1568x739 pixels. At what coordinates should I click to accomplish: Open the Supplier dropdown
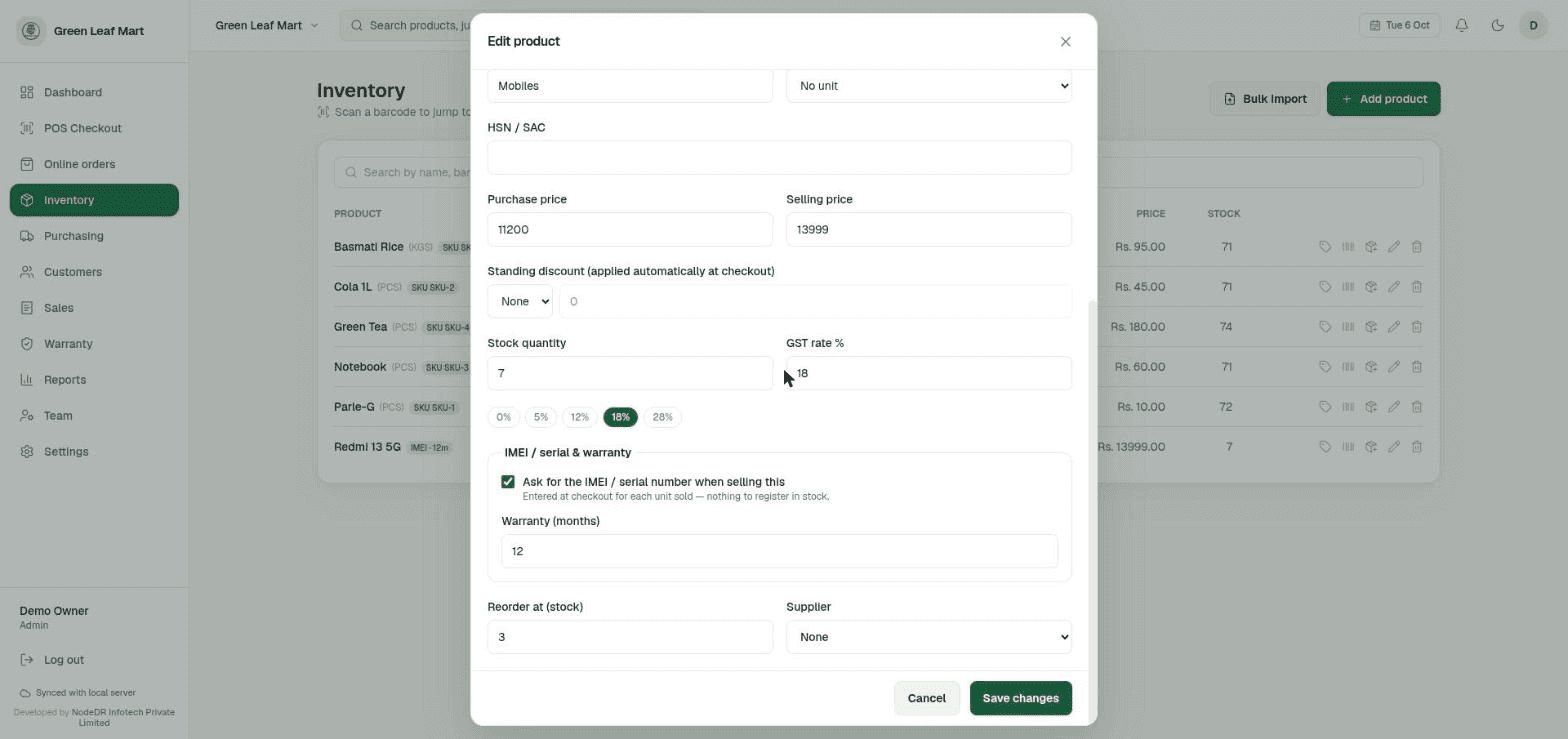929,637
